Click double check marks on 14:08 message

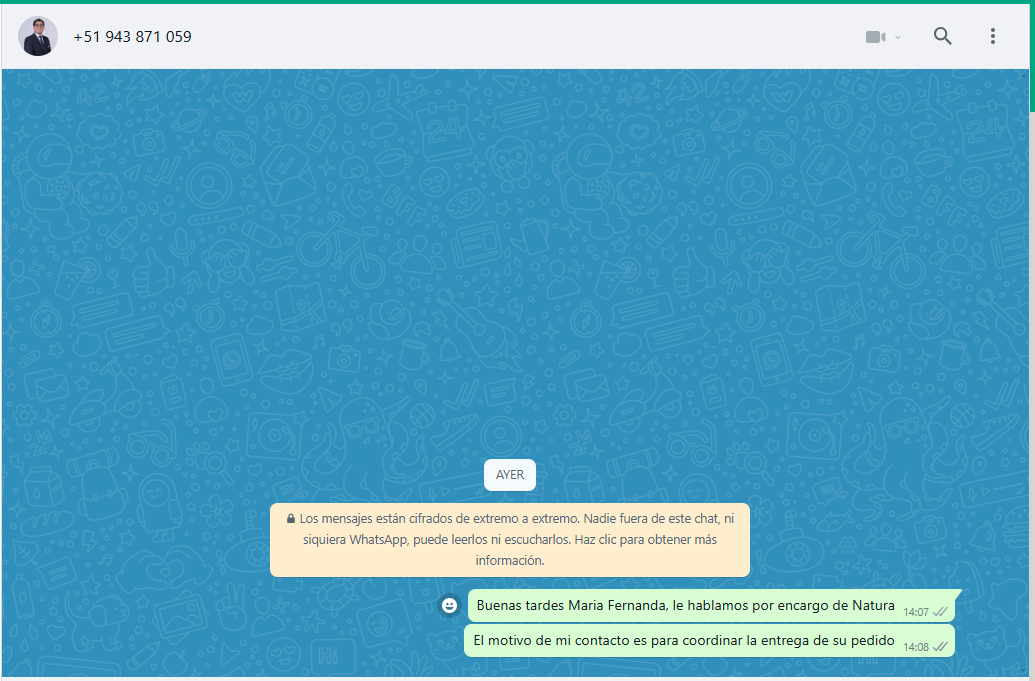pyautogui.click(x=940, y=646)
